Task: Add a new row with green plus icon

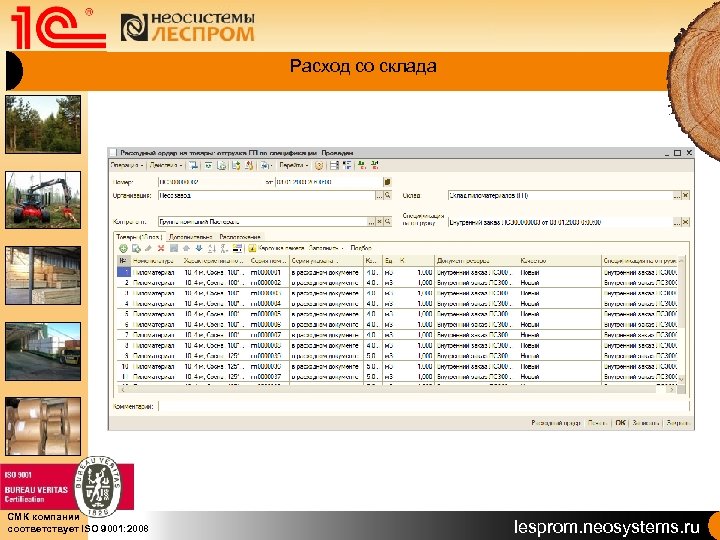Action: [x=123, y=248]
